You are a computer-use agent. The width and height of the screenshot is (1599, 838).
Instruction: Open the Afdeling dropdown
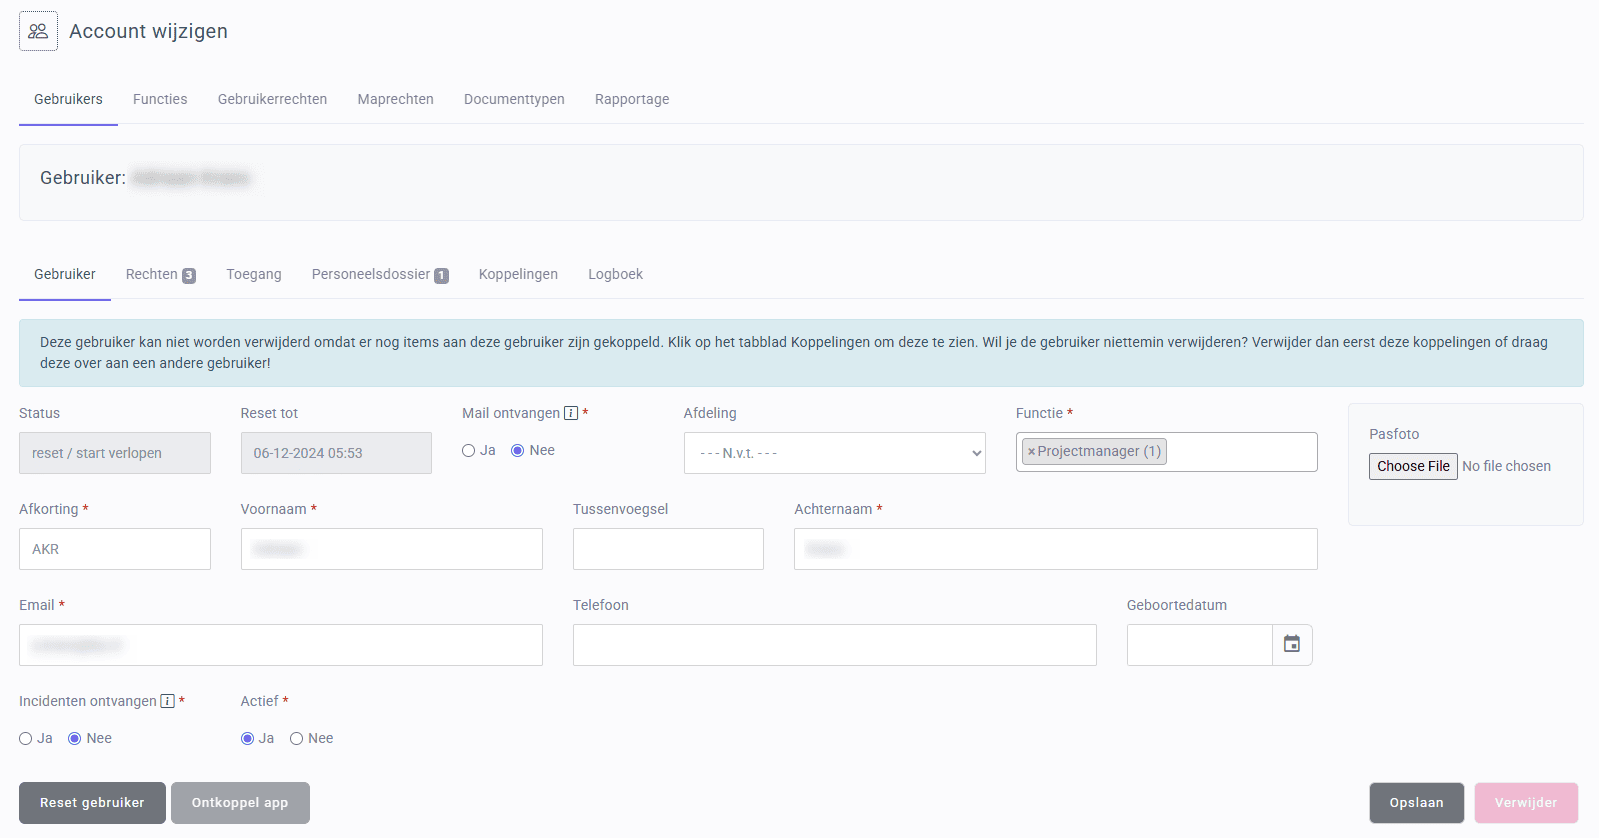835,453
